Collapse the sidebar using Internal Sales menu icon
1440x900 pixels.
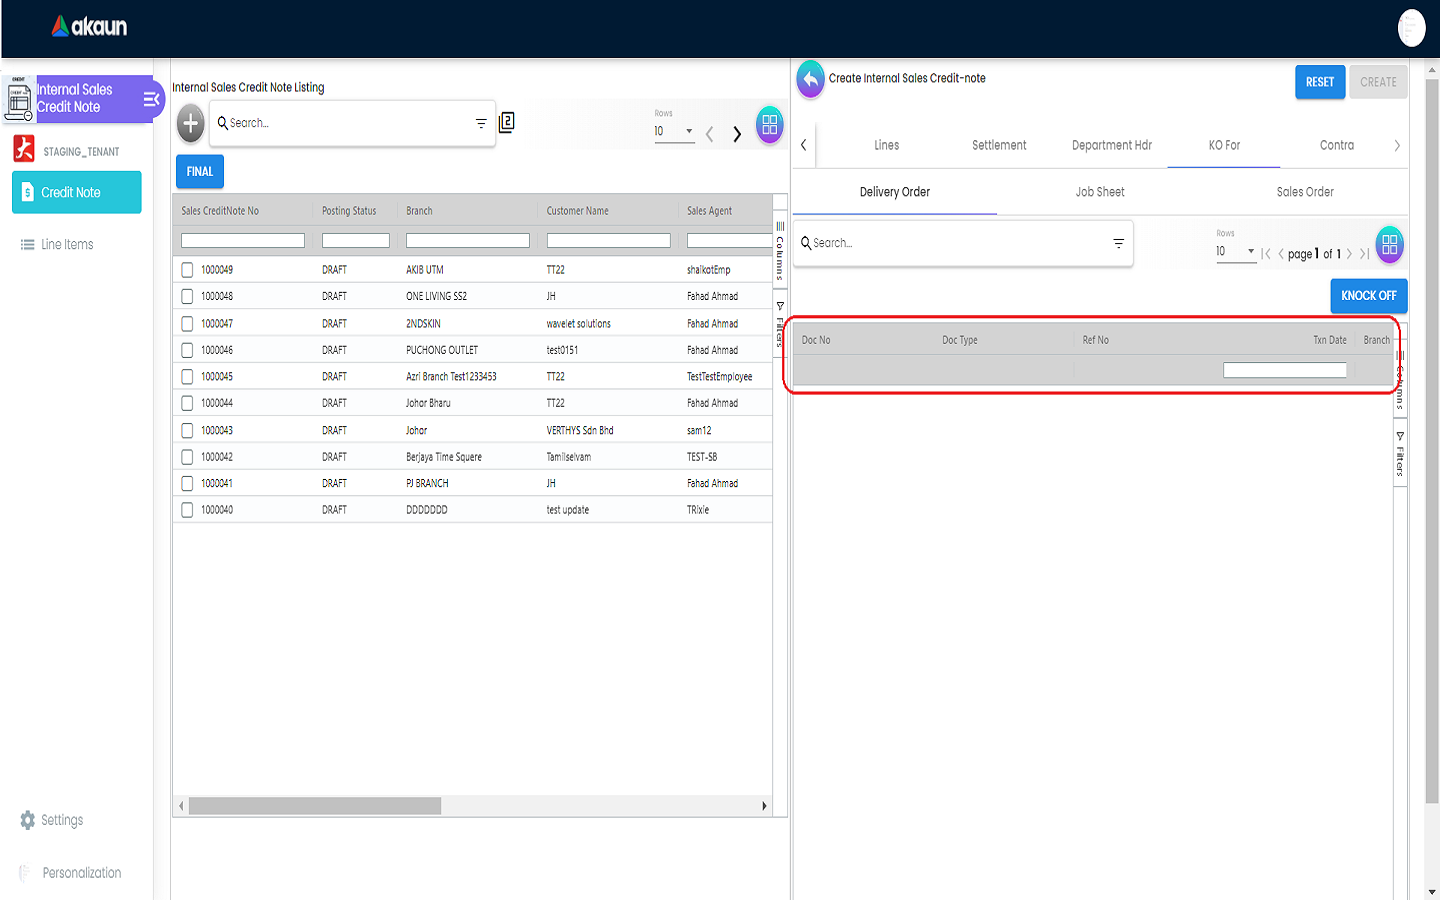pyautogui.click(x=151, y=99)
